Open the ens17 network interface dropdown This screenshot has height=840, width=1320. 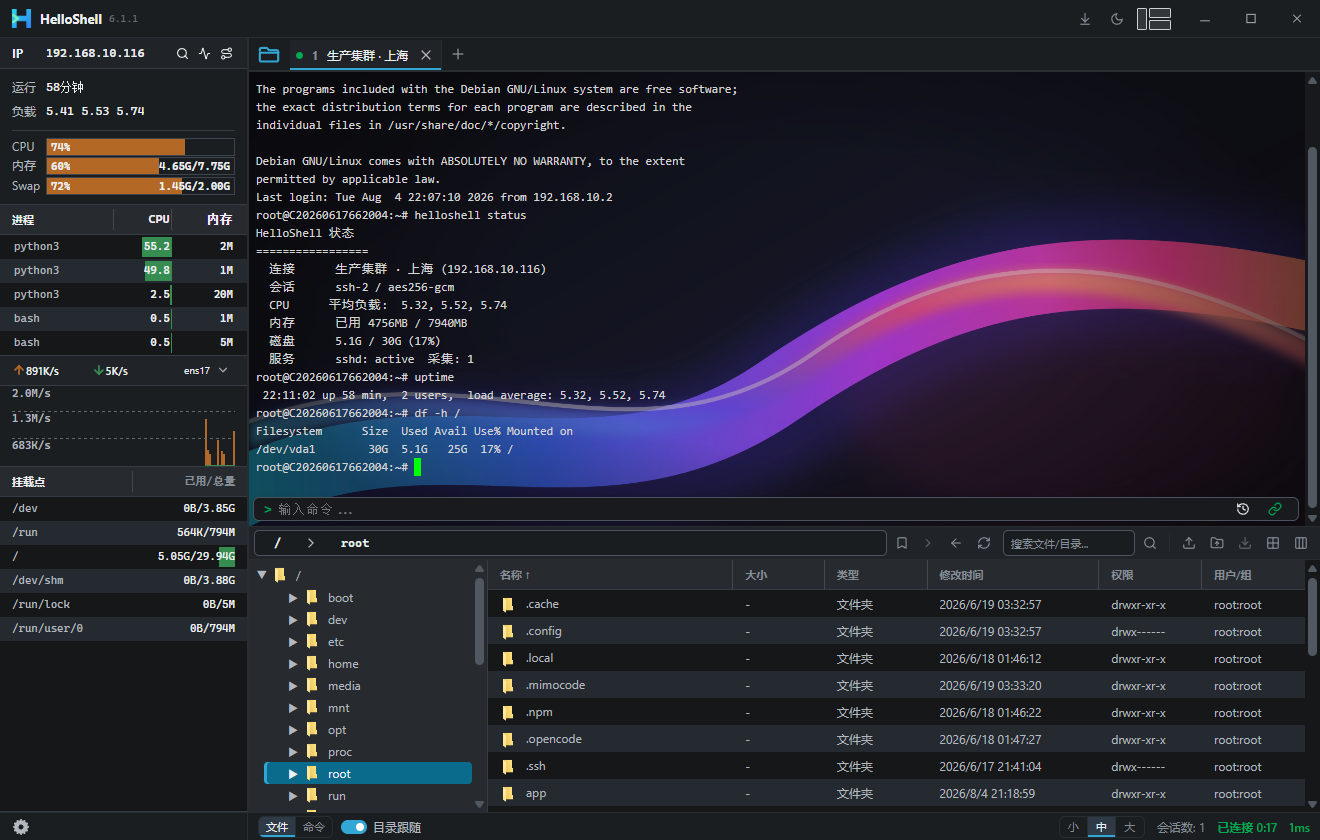[206, 371]
